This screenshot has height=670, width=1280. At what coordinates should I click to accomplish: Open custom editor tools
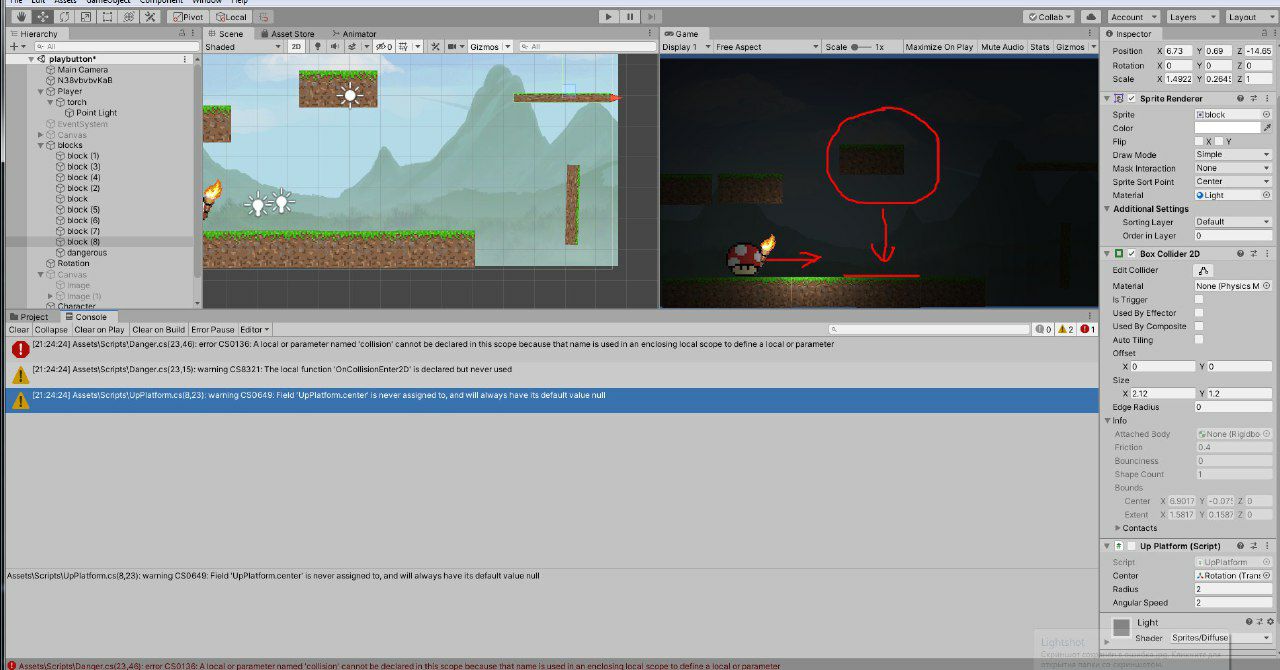[150, 17]
